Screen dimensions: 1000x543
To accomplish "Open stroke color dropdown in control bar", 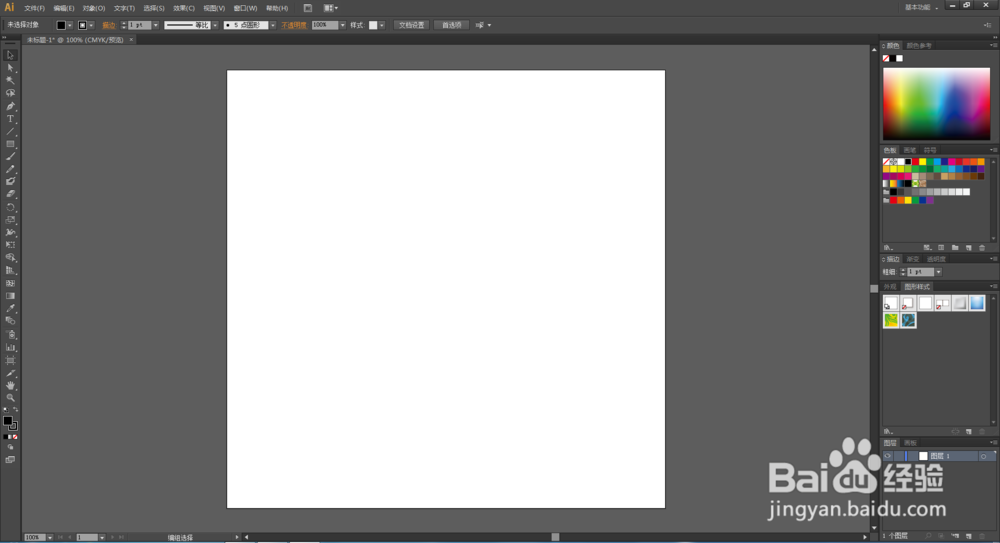I will pyautogui.click(x=91, y=26).
